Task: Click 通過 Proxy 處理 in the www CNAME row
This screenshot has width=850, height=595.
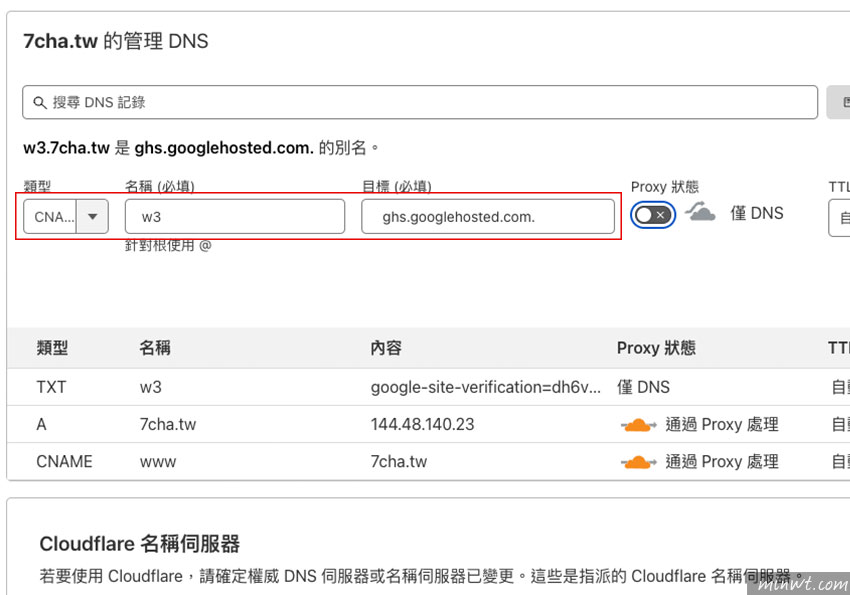Action: pos(722,462)
